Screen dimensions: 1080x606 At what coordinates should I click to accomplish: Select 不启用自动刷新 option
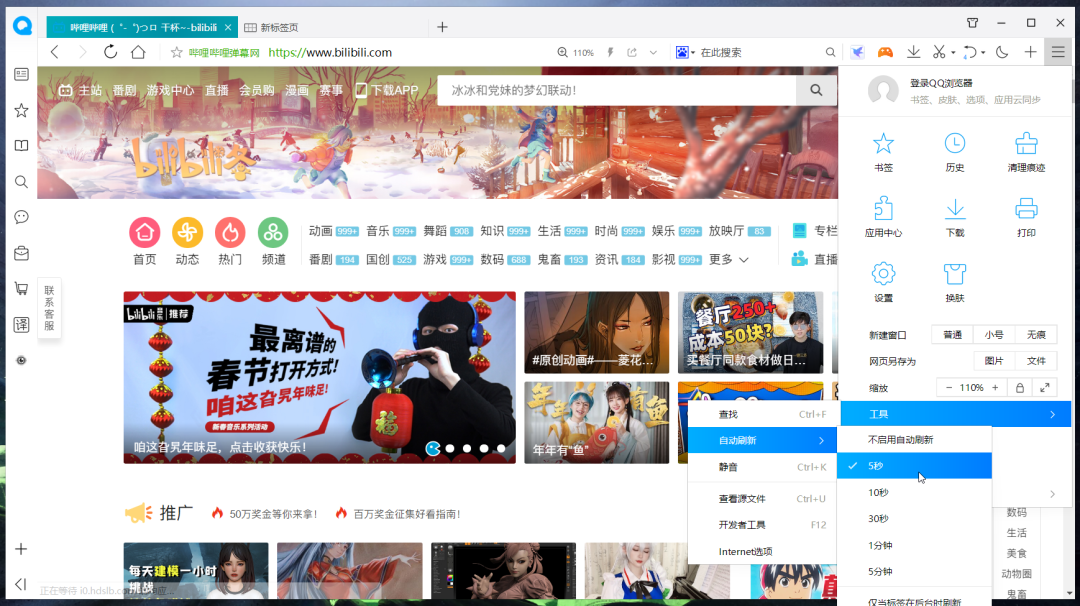[x=915, y=439]
